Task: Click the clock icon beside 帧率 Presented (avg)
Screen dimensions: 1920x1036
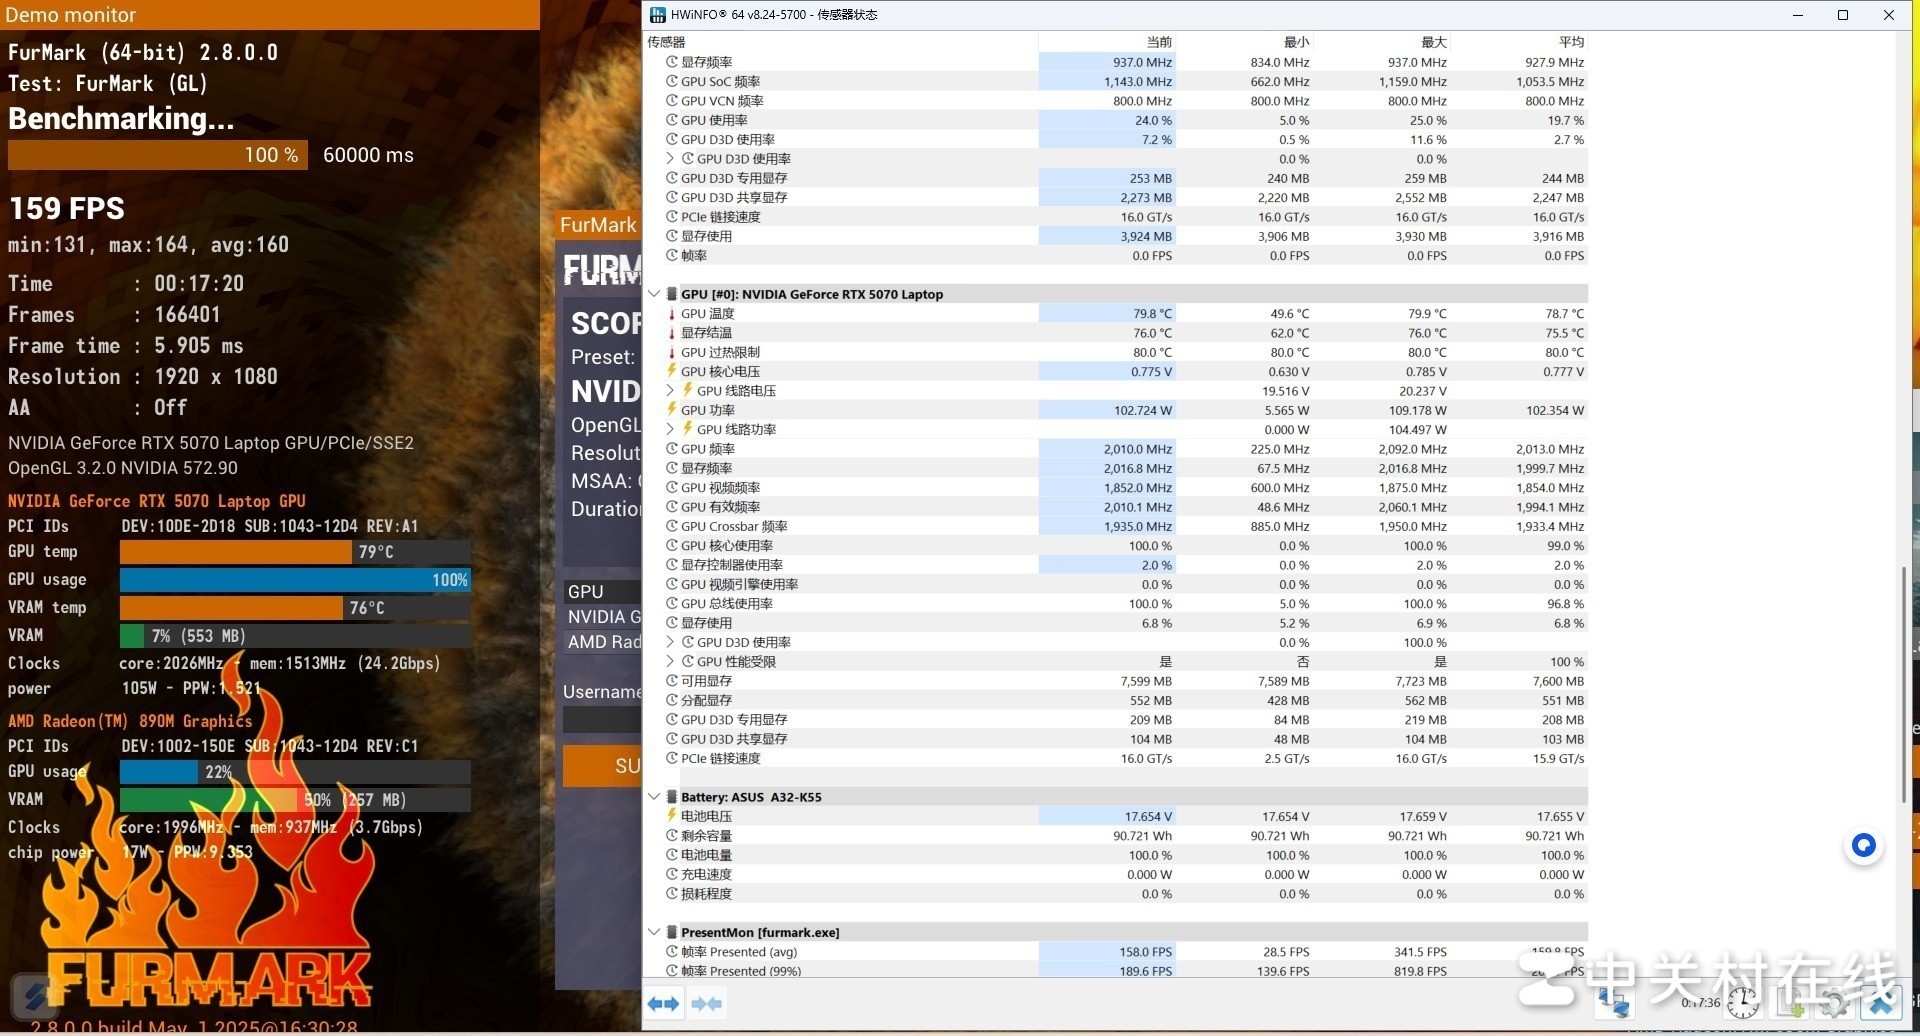Action: click(672, 952)
